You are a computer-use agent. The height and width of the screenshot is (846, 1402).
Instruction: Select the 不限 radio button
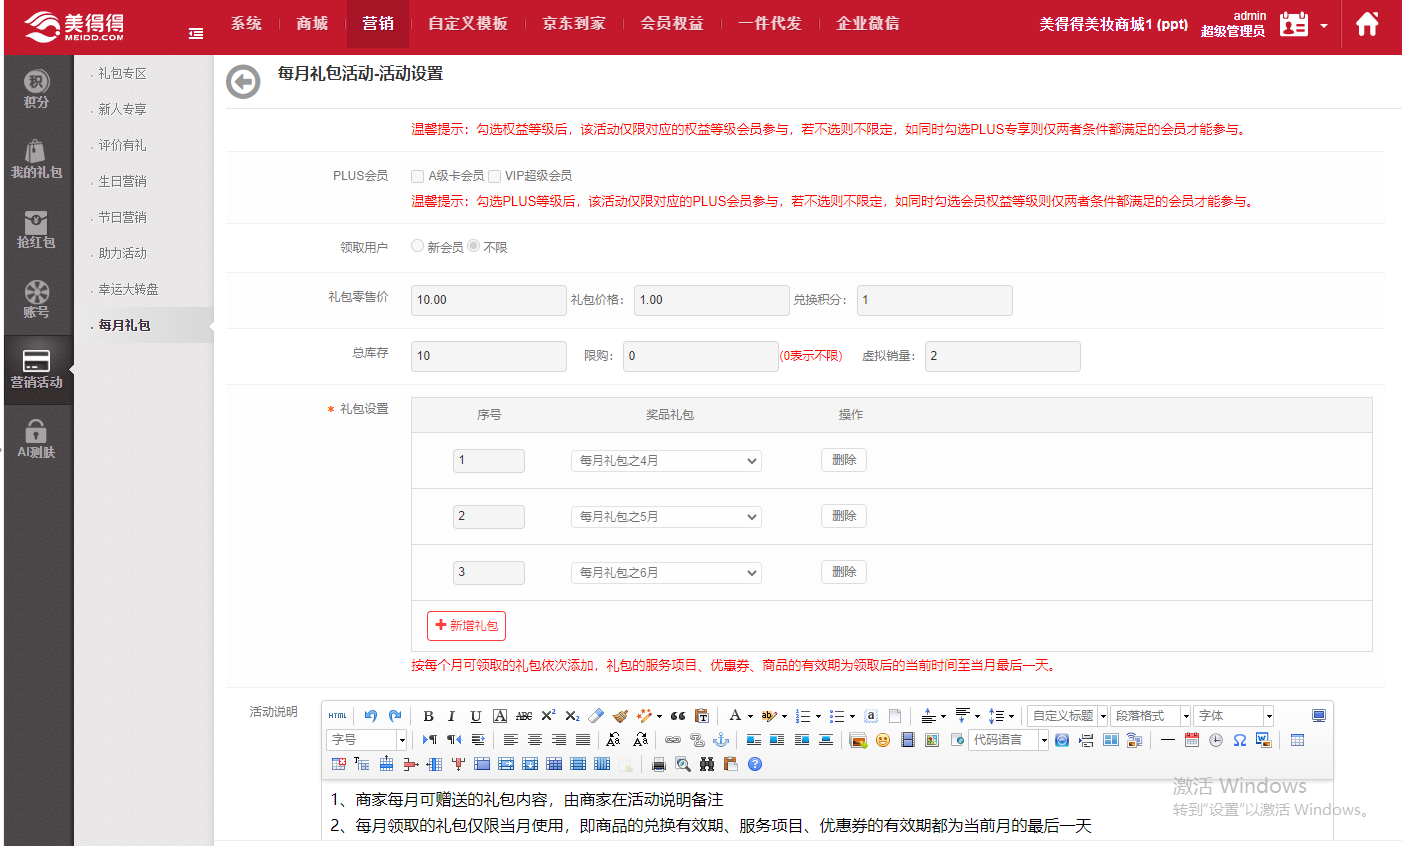pos(474,246)
